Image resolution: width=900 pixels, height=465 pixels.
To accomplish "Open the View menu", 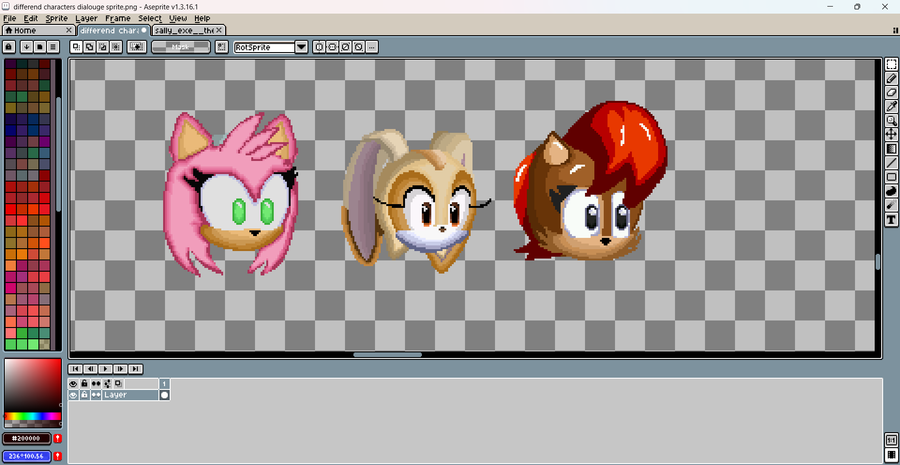I will (x=178, y=18).
